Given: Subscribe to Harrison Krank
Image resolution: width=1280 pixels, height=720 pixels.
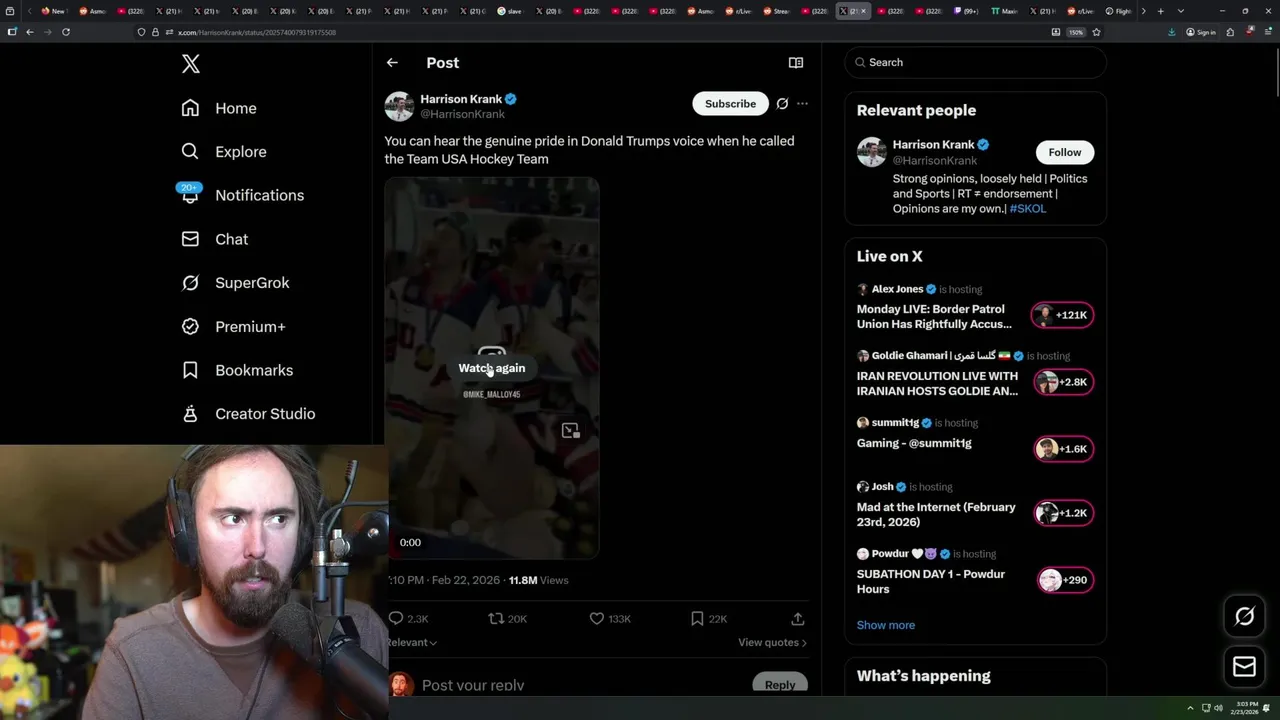Looking at the screenshot, I should [730, 104].
